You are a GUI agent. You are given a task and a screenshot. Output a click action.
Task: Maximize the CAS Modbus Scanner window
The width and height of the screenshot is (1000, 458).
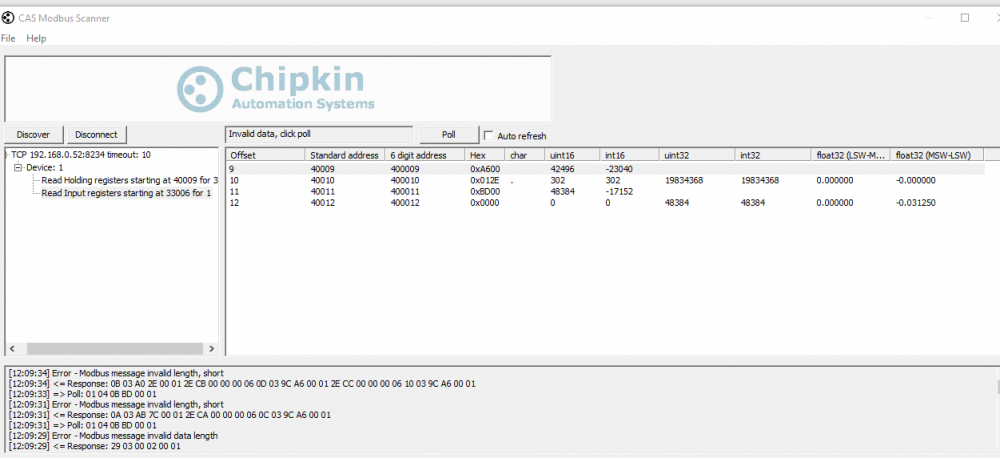coord(965,18)
